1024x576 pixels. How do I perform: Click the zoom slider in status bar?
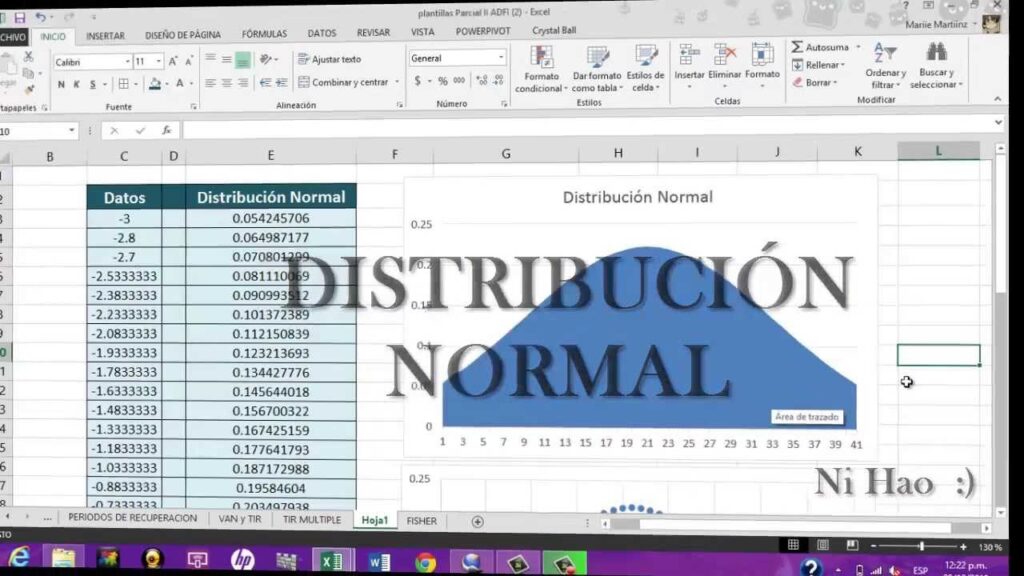point(921,547)
